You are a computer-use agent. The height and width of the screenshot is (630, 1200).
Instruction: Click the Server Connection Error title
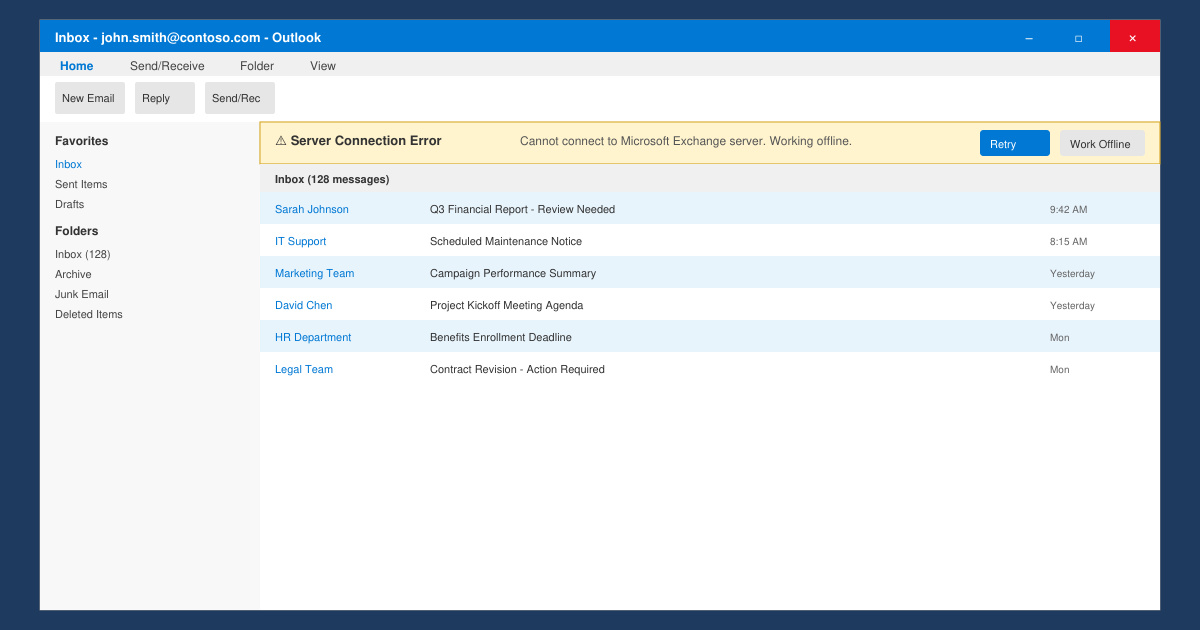(x=366, y=141)
